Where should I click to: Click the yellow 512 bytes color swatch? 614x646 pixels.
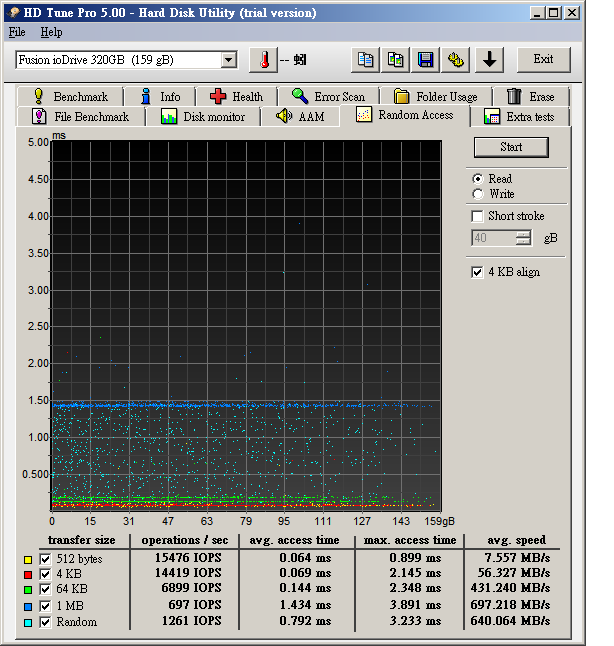pos(28,559)
